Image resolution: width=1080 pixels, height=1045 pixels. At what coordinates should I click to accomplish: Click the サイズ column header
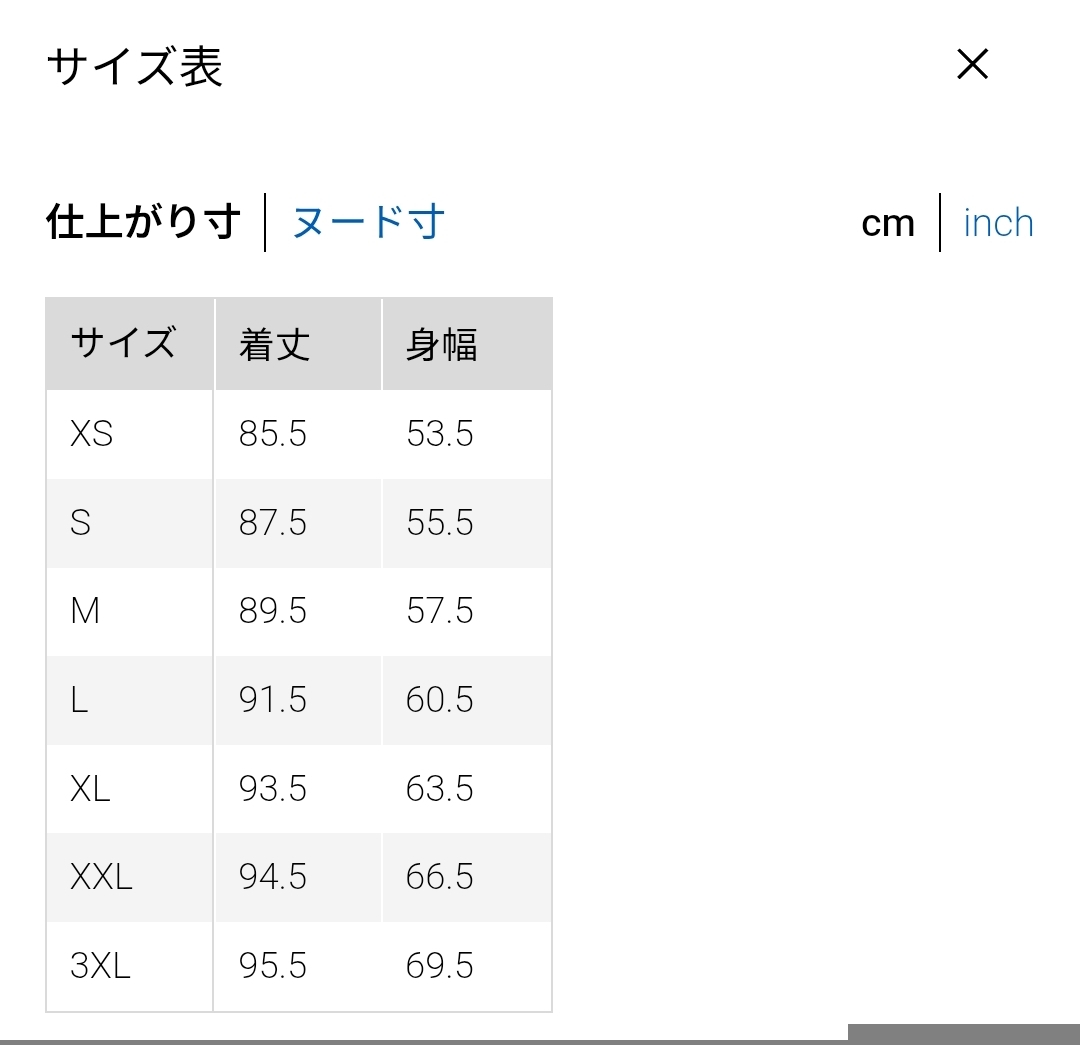(x=123, y=344)
